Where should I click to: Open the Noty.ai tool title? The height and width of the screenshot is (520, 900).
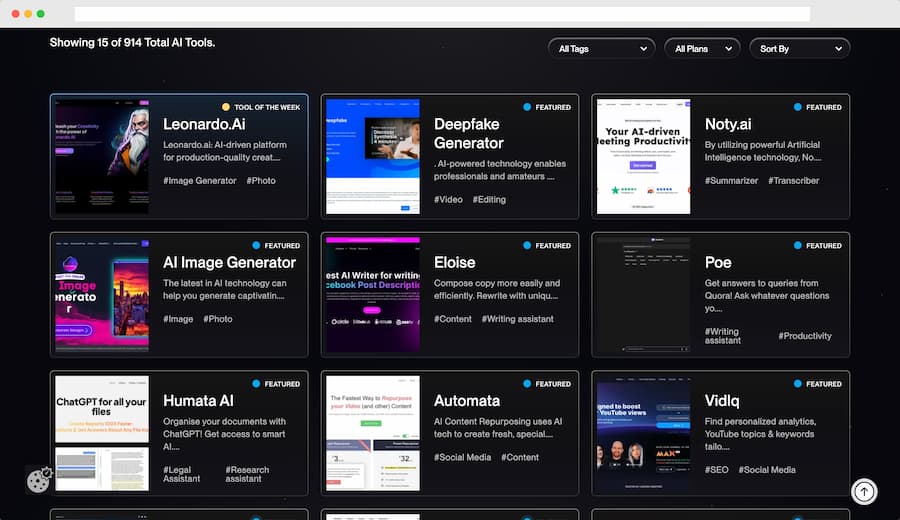728,124
